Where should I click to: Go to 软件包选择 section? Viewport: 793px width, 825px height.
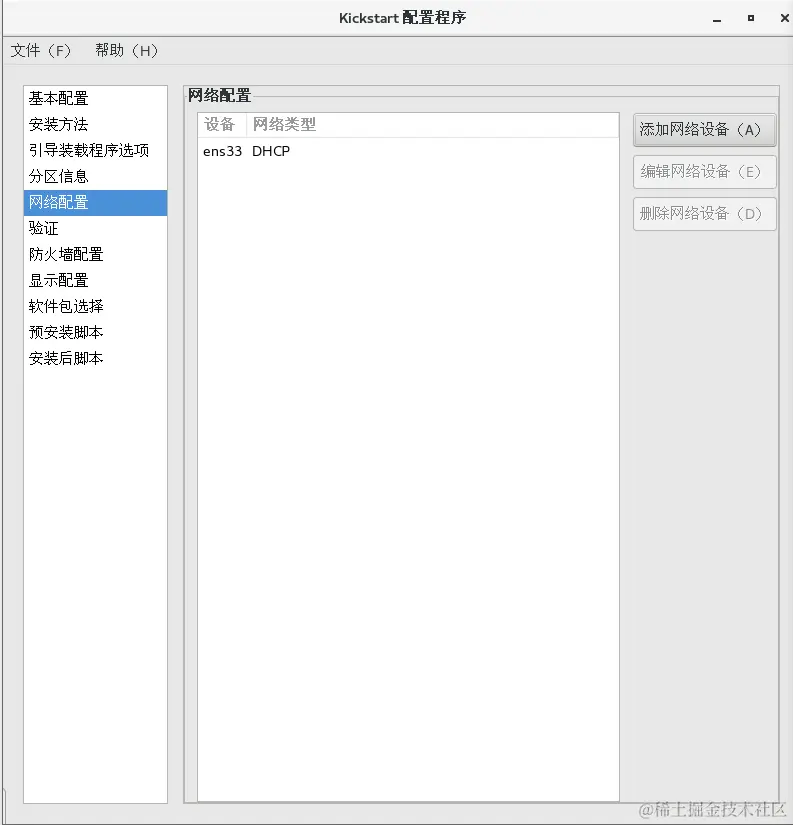click(x=95, y=306)
